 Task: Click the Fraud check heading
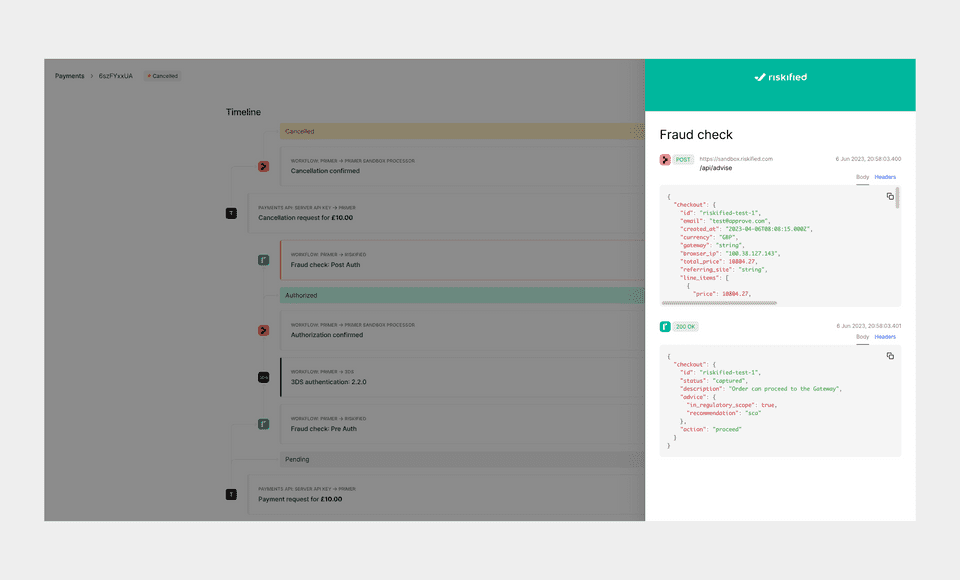(696, 135)
